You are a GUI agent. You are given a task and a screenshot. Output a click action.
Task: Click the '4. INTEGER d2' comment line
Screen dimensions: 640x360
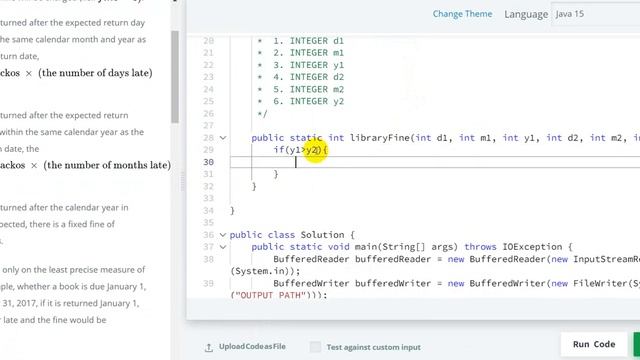point(309,77)
